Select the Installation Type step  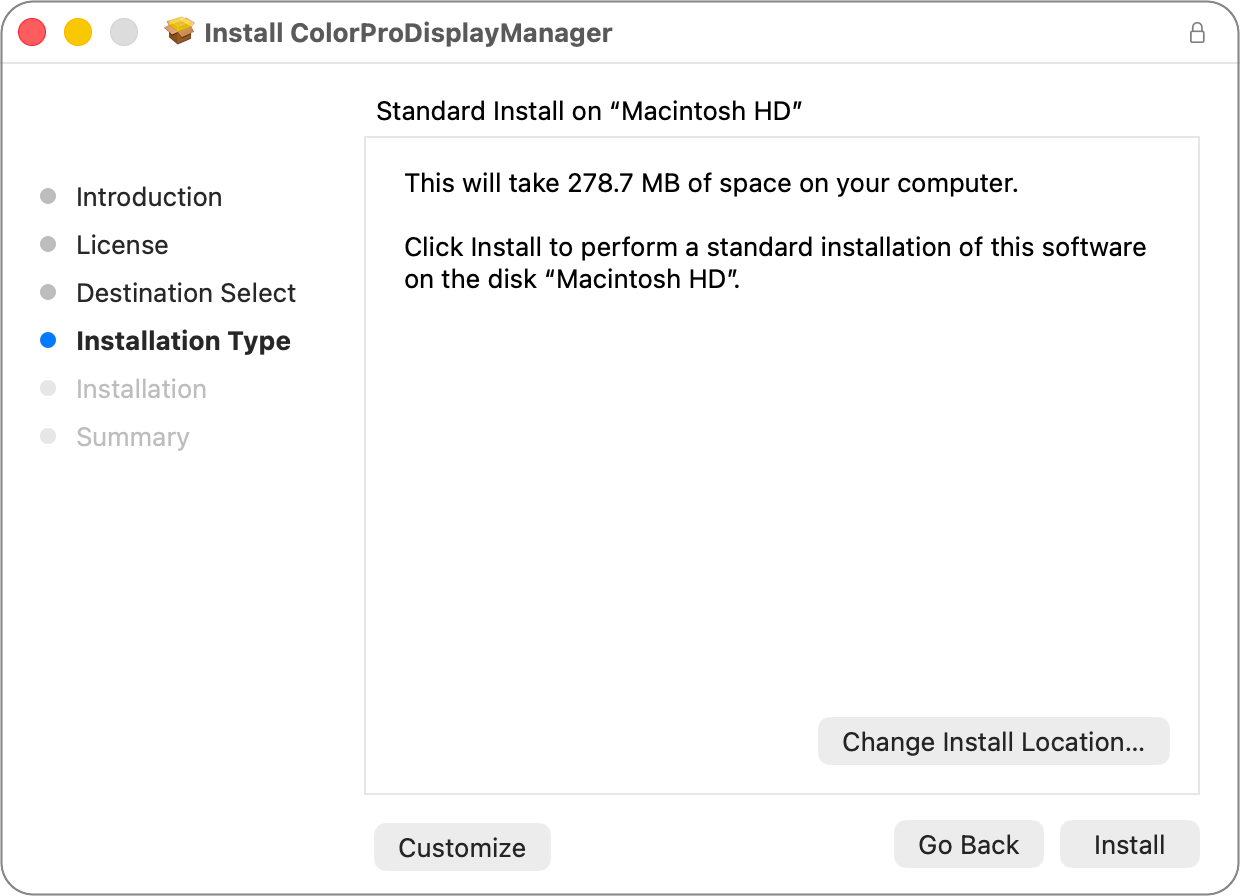point(183,340)
